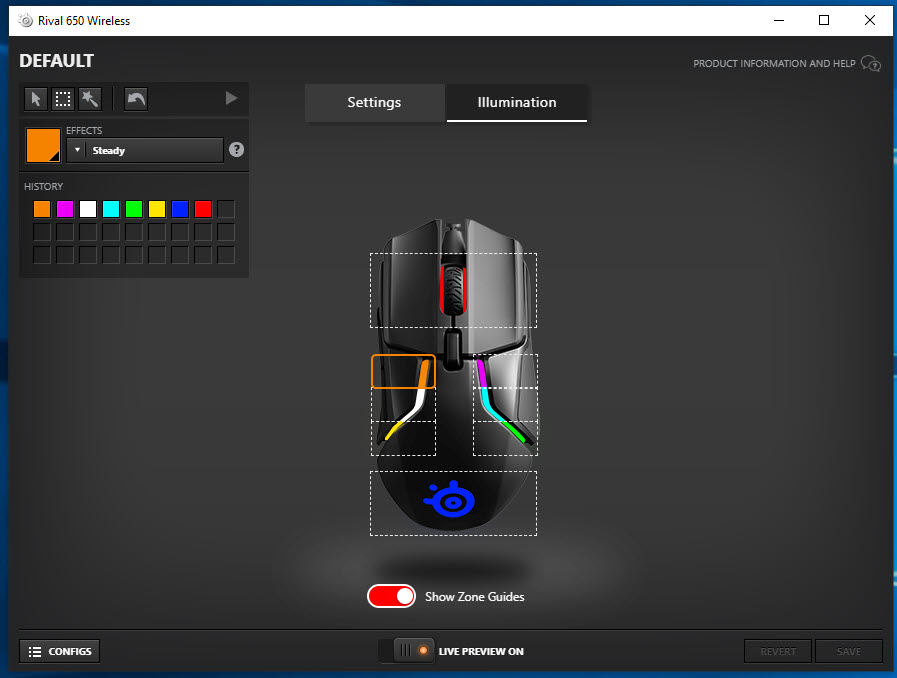Pick the orange history color

click(x=42, y=209)
